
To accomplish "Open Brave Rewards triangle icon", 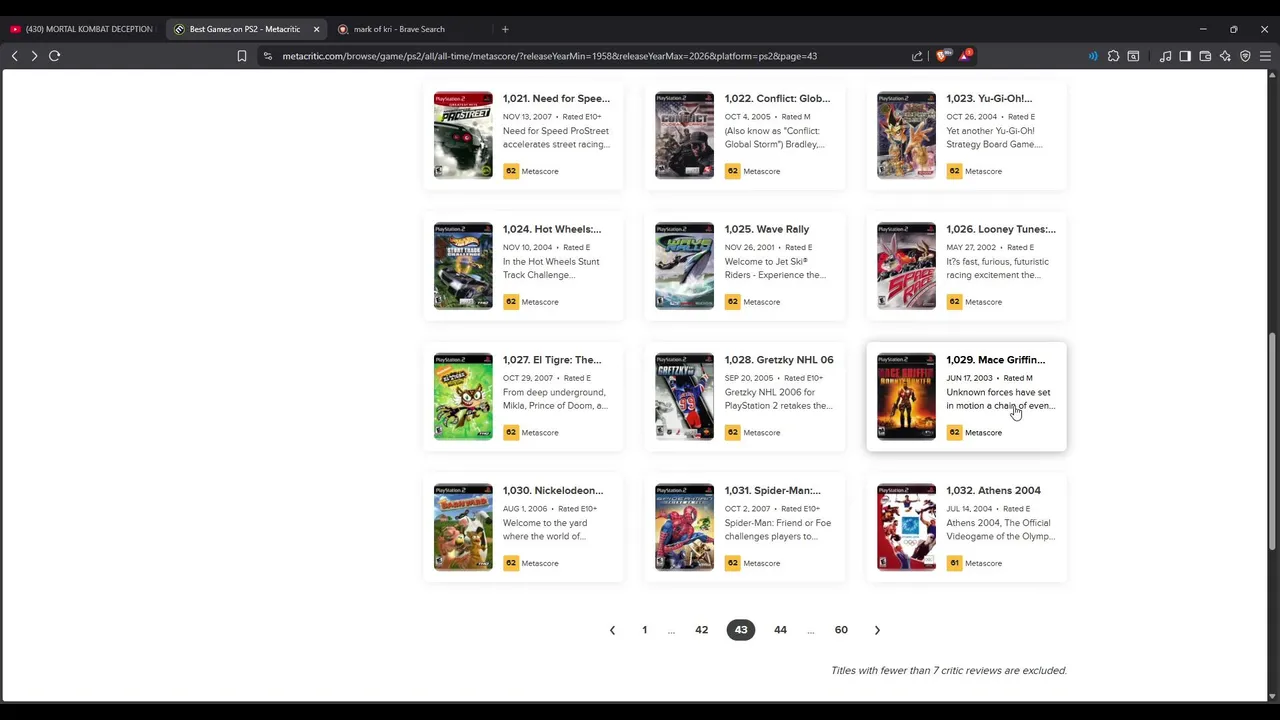I will tap(964, 56).
